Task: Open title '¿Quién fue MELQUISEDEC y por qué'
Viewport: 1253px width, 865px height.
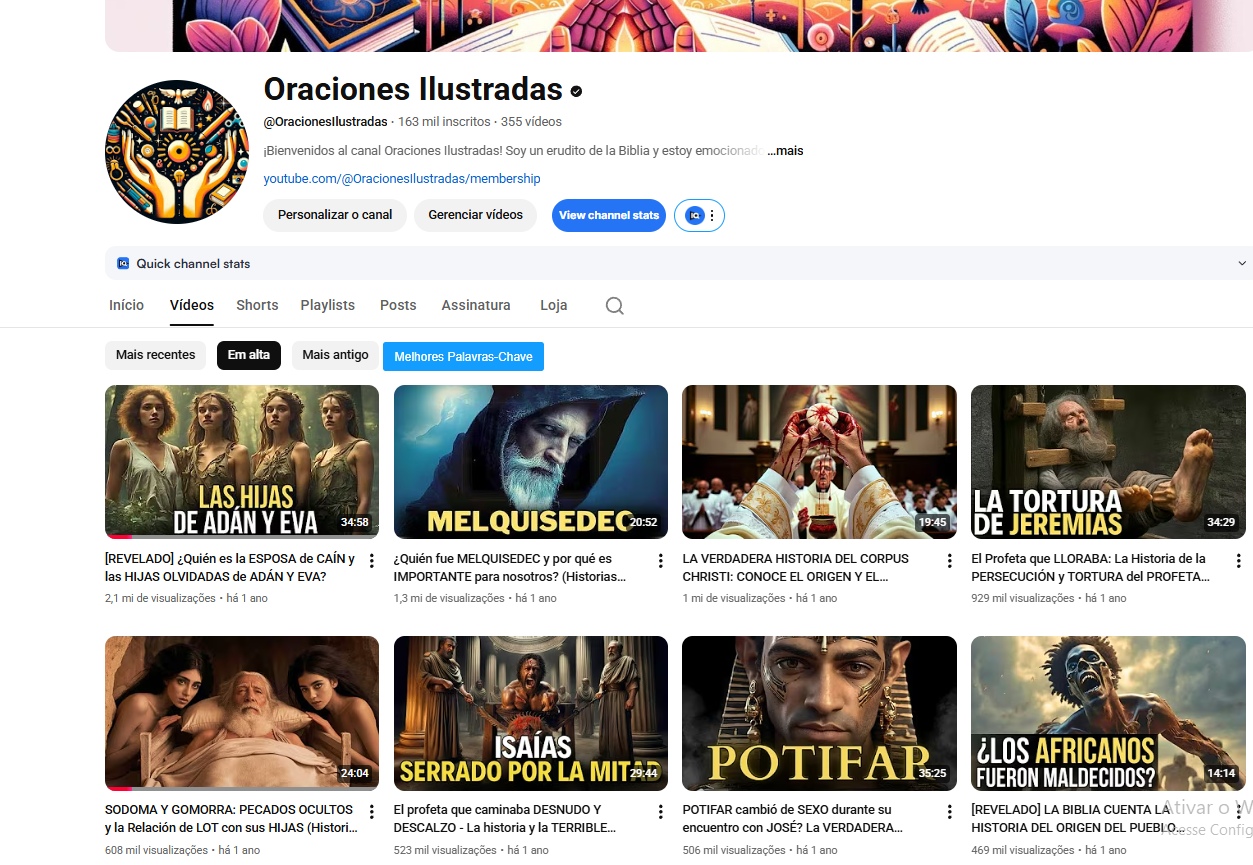Action: tap(510, 568)
